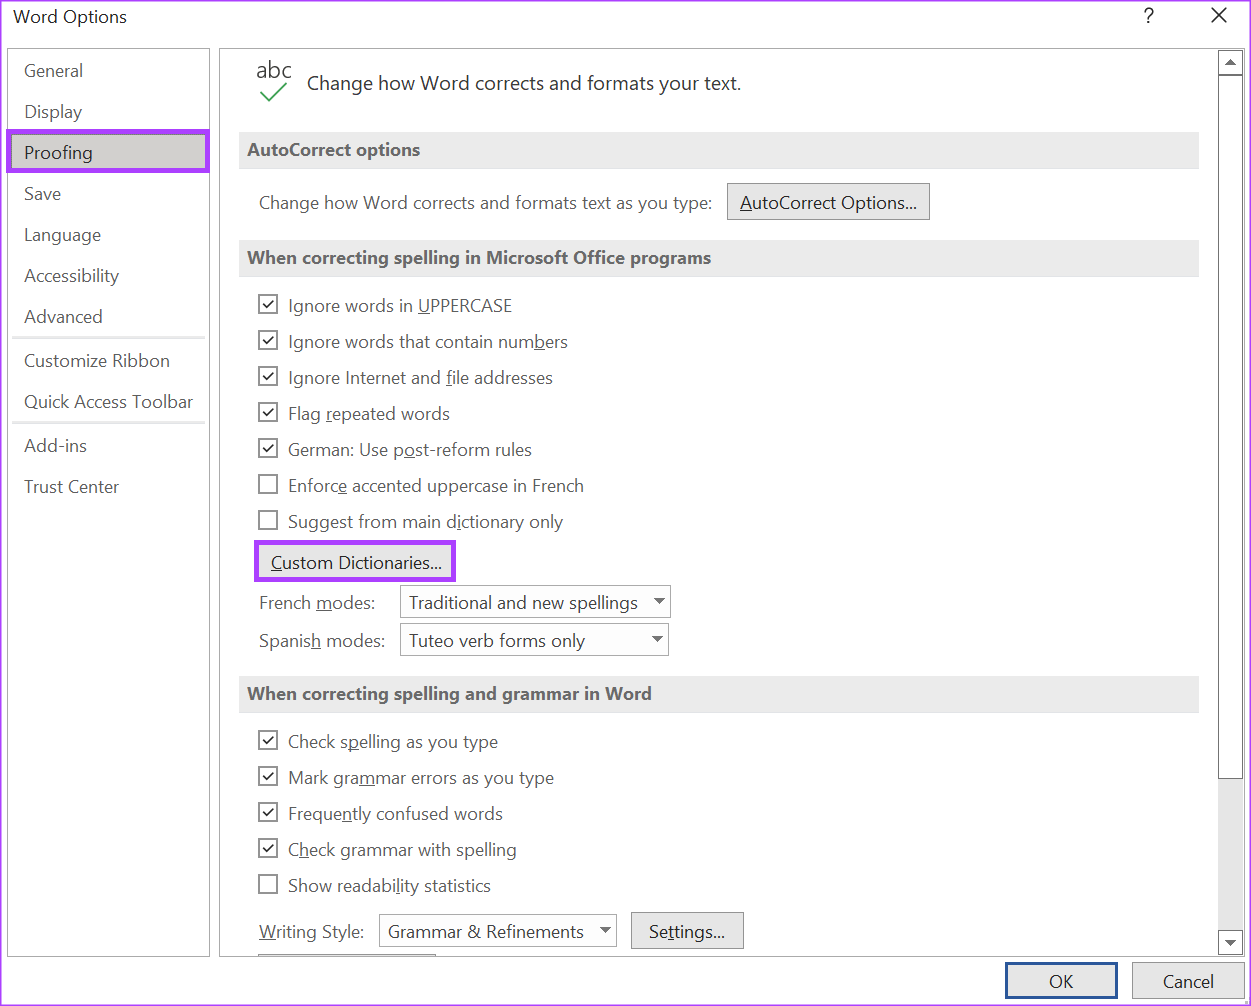
Task: Toggle German: Use post-reform rules
Action: (268, 449)
